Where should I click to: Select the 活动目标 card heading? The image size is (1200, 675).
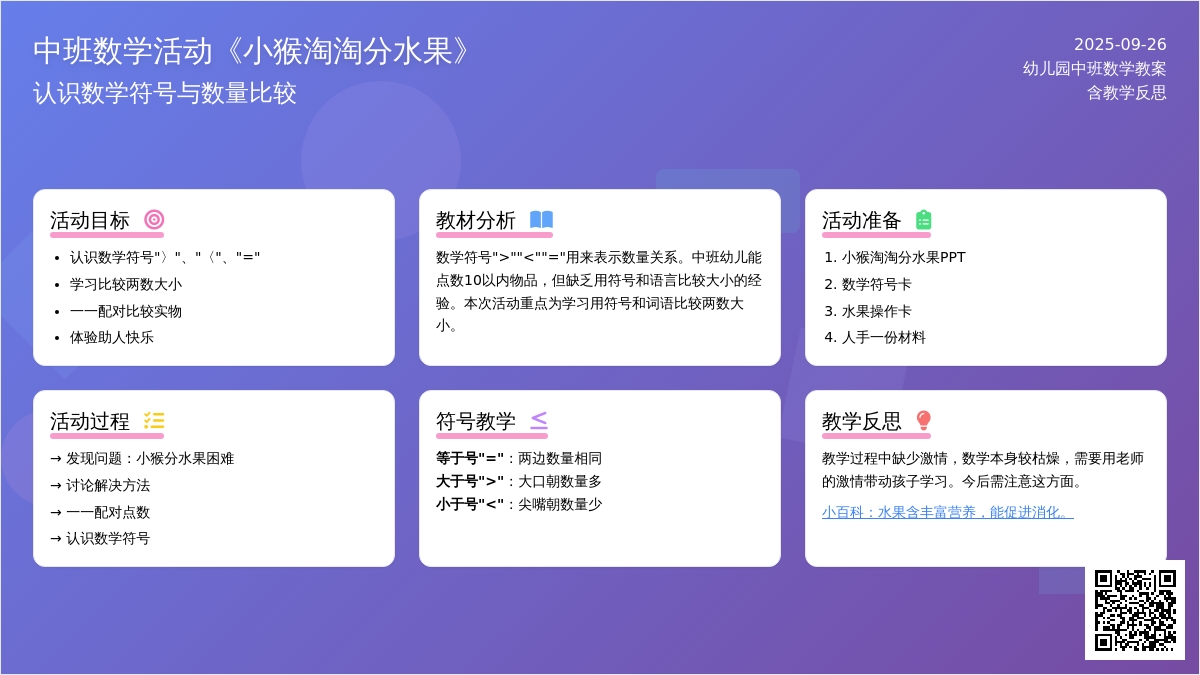coord(90,220)
